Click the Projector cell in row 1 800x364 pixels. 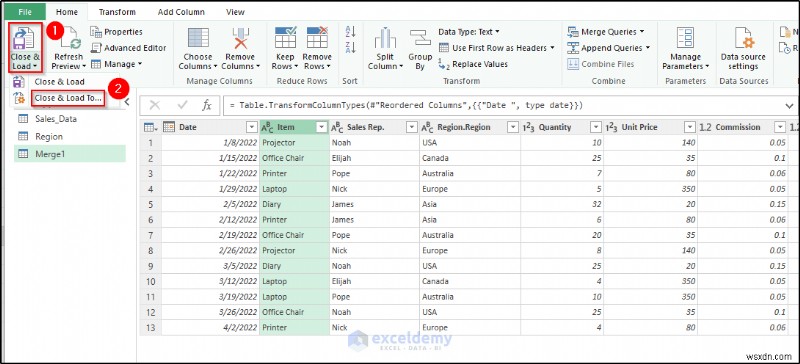(294, 142)
